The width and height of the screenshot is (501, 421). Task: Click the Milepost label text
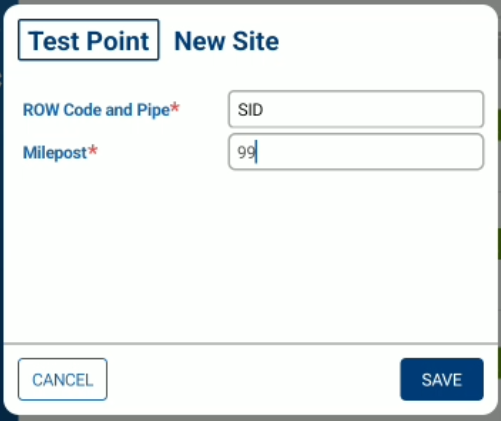[x=55, y=153]
